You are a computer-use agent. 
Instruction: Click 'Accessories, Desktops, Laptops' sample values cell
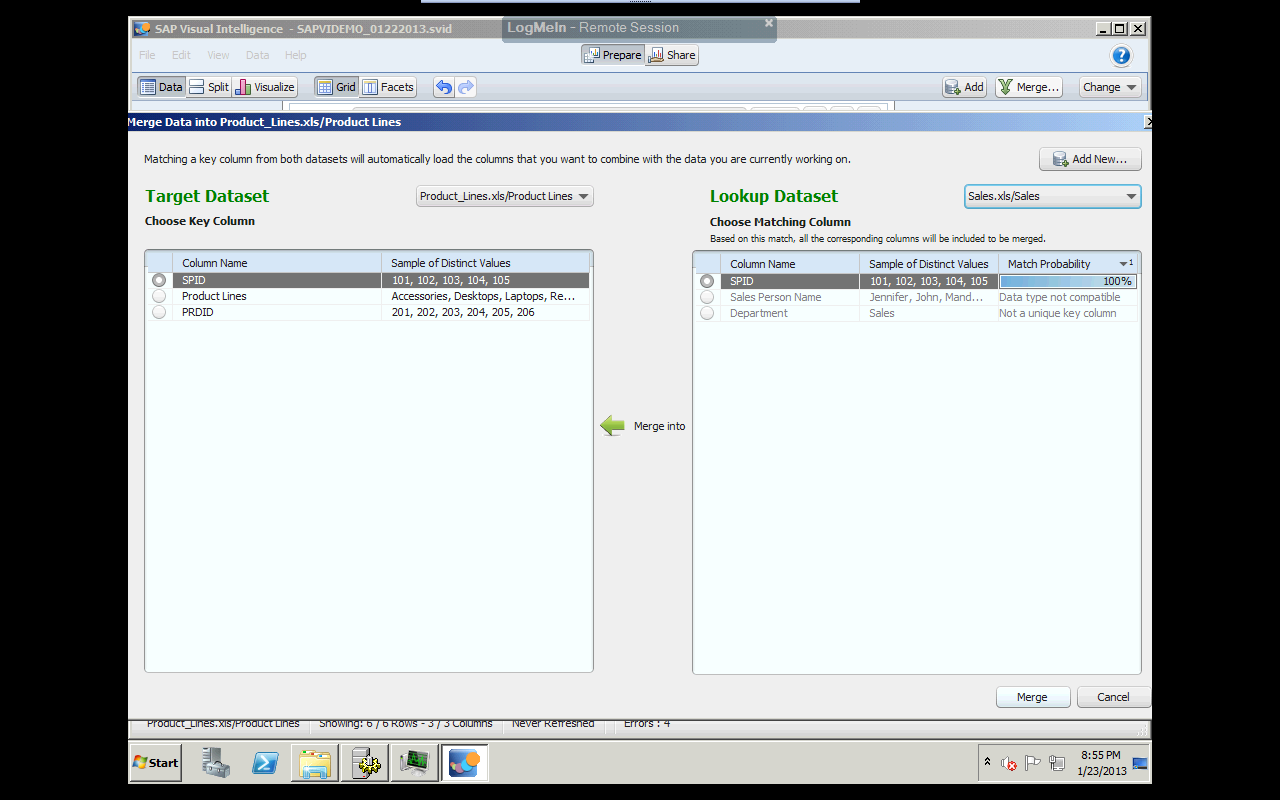[x=486, y=296]
